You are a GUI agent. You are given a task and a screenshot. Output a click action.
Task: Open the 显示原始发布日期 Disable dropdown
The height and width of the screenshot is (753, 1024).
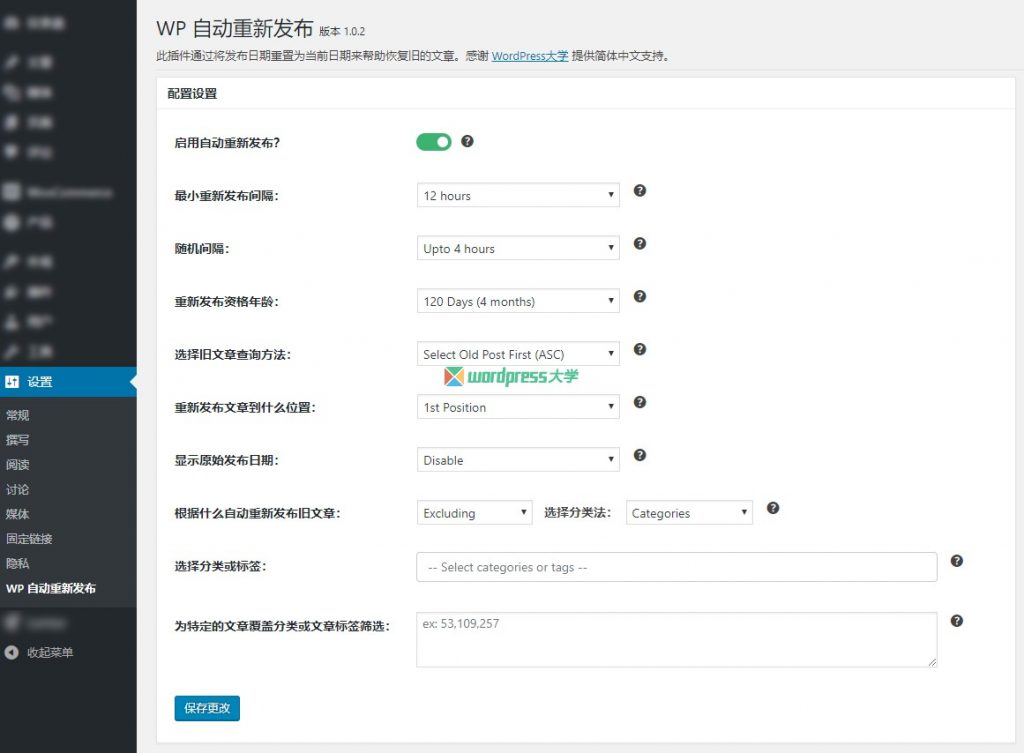click(x=517, y=460)
